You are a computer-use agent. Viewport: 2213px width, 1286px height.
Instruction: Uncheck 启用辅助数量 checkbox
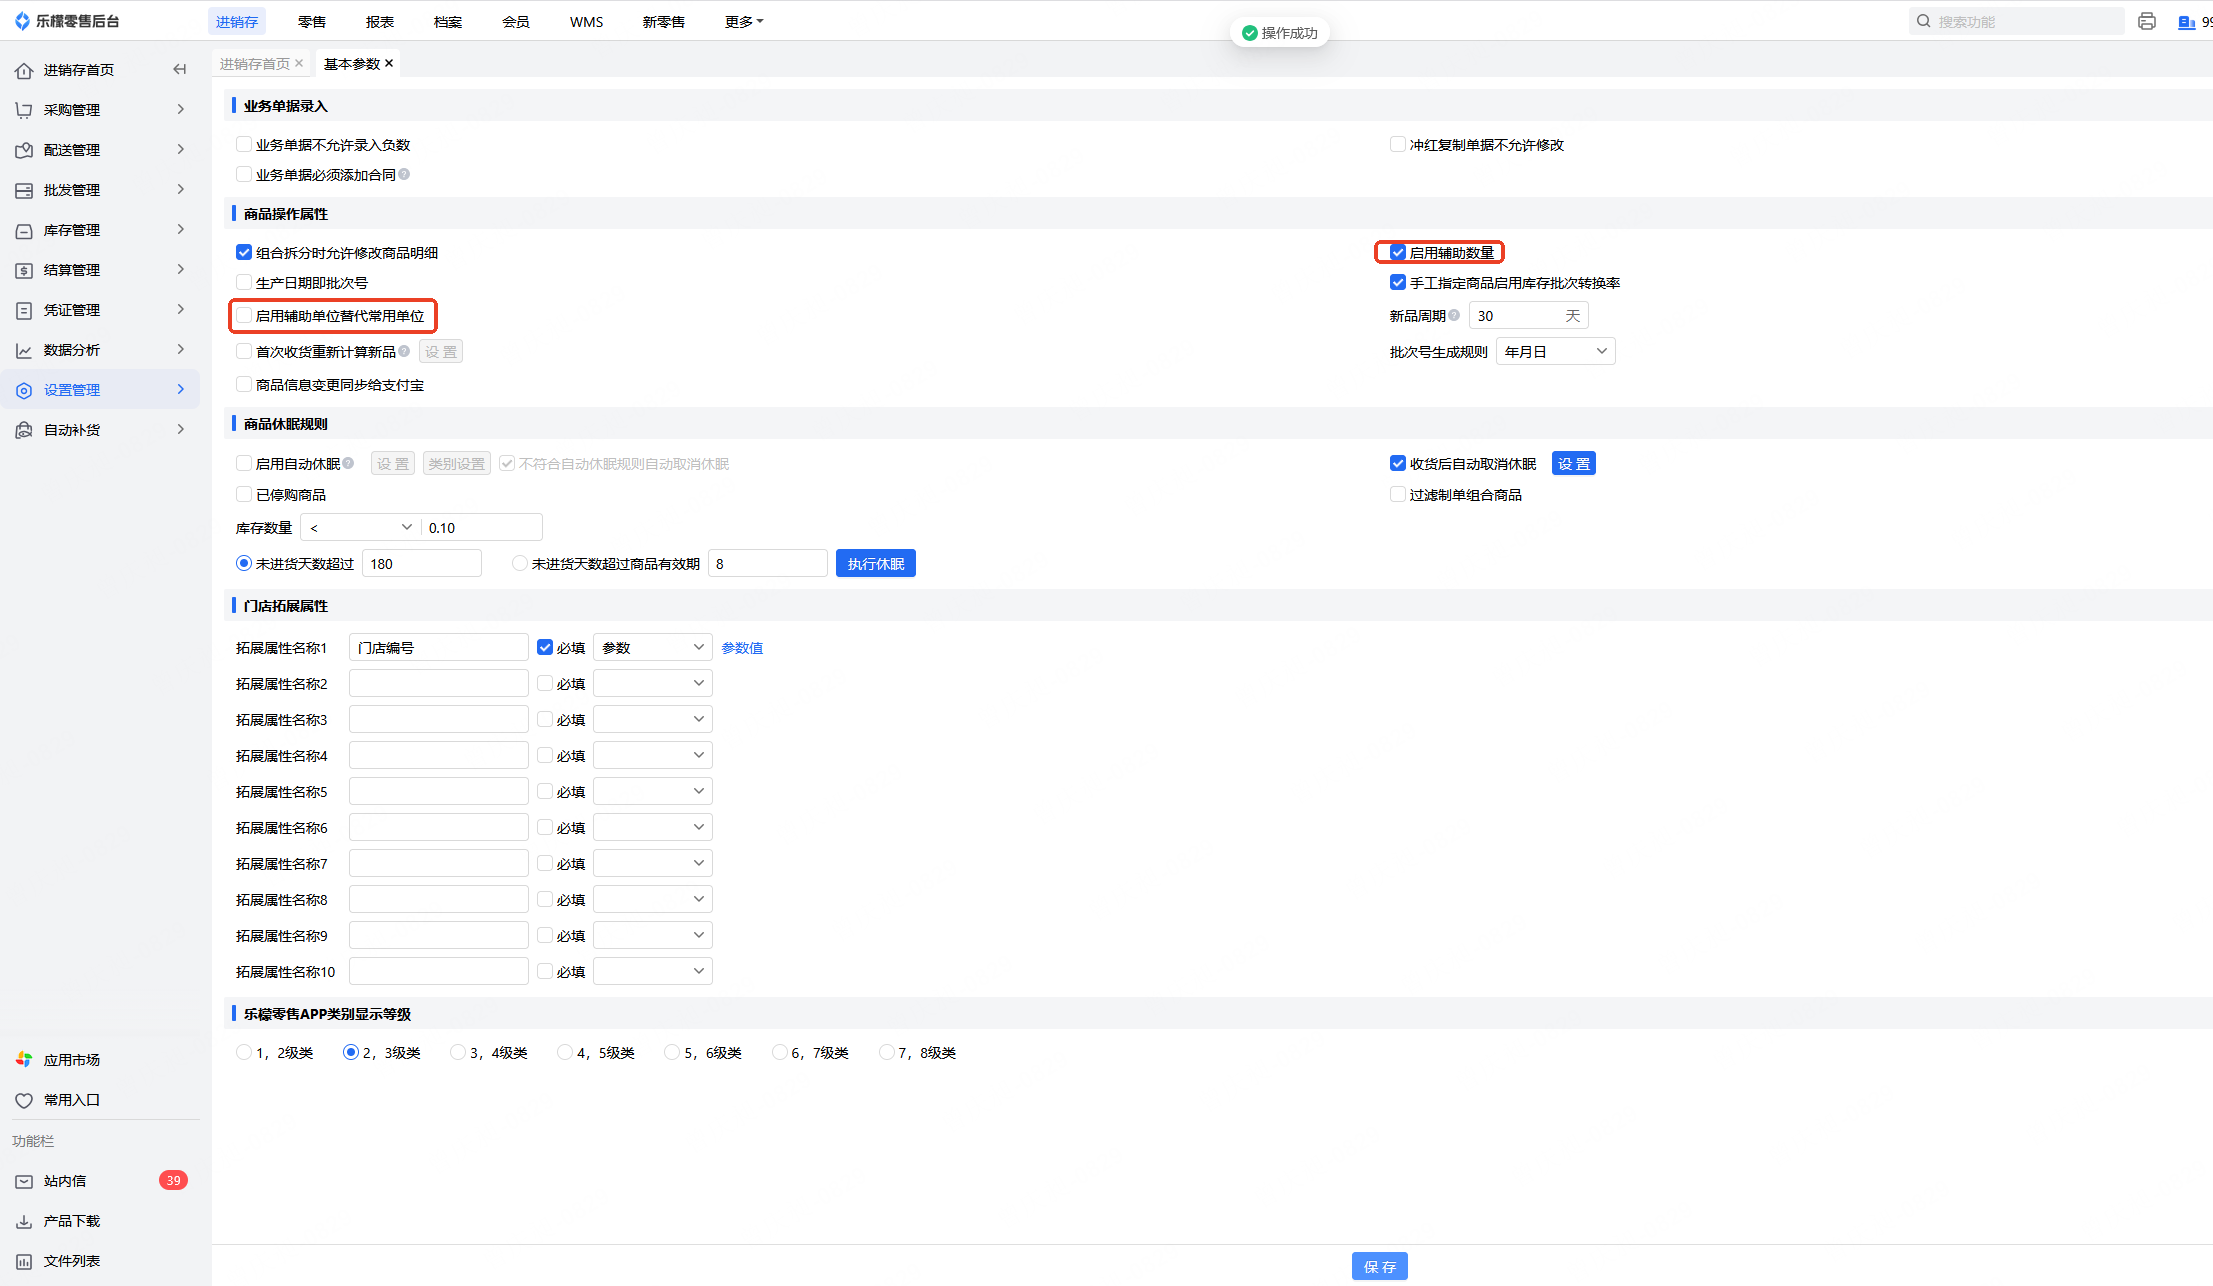[x=1398, y=252]
